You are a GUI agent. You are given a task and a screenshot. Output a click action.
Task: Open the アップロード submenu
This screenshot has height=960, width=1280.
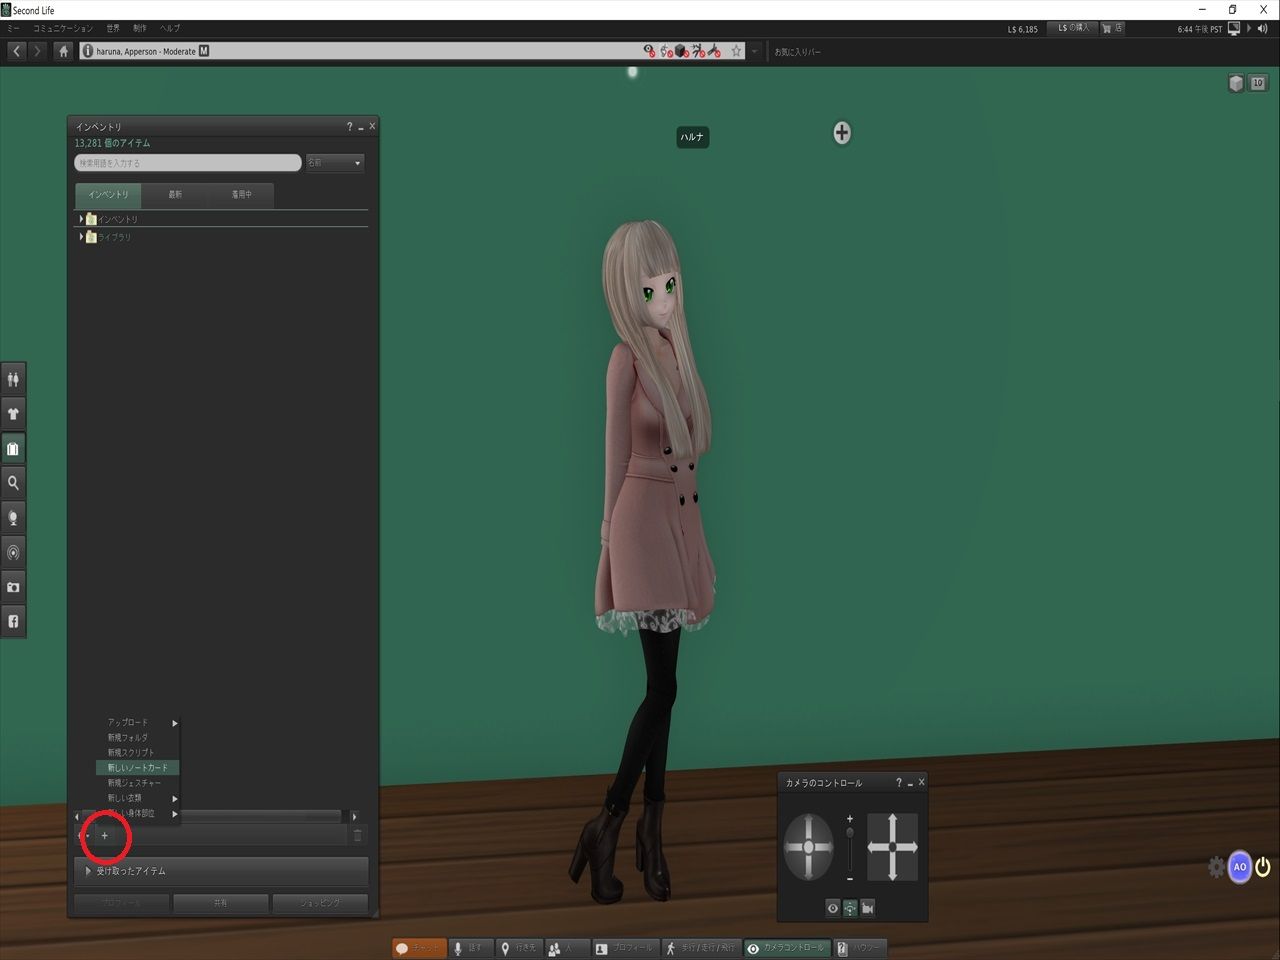[138, 722]
